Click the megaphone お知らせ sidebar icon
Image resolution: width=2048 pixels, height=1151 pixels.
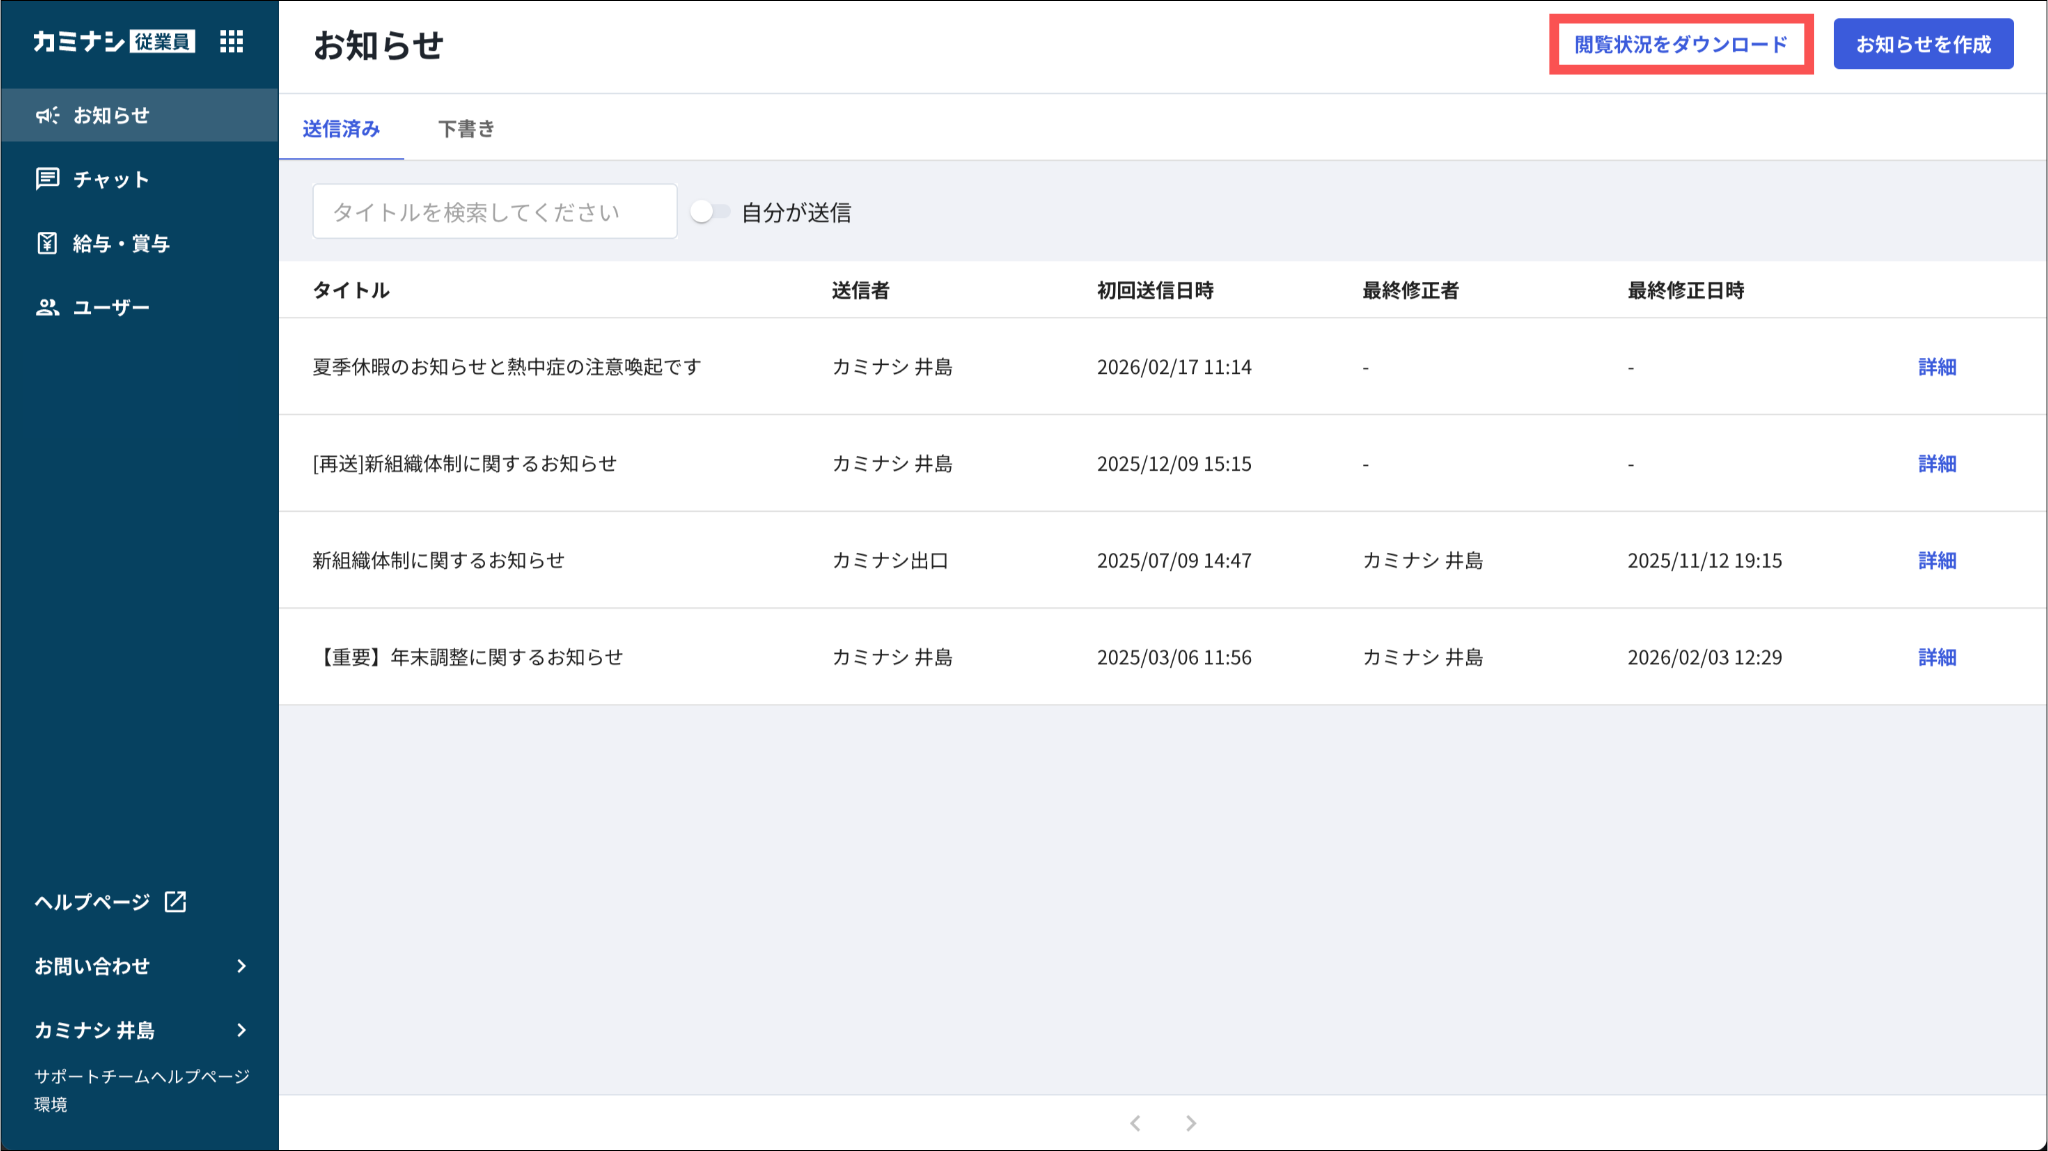point(47,115)
